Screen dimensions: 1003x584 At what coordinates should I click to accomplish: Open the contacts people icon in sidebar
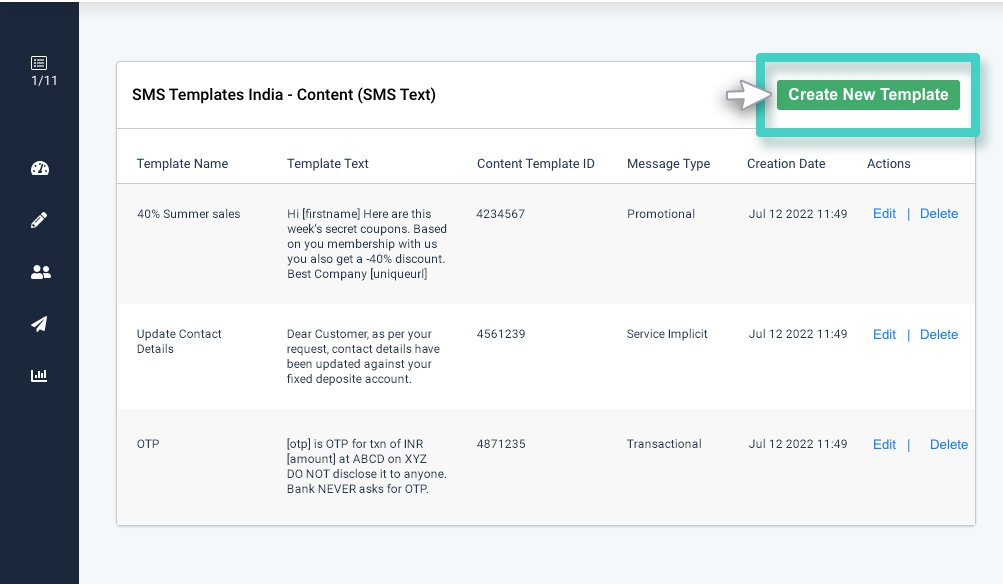tap(39, 272)
